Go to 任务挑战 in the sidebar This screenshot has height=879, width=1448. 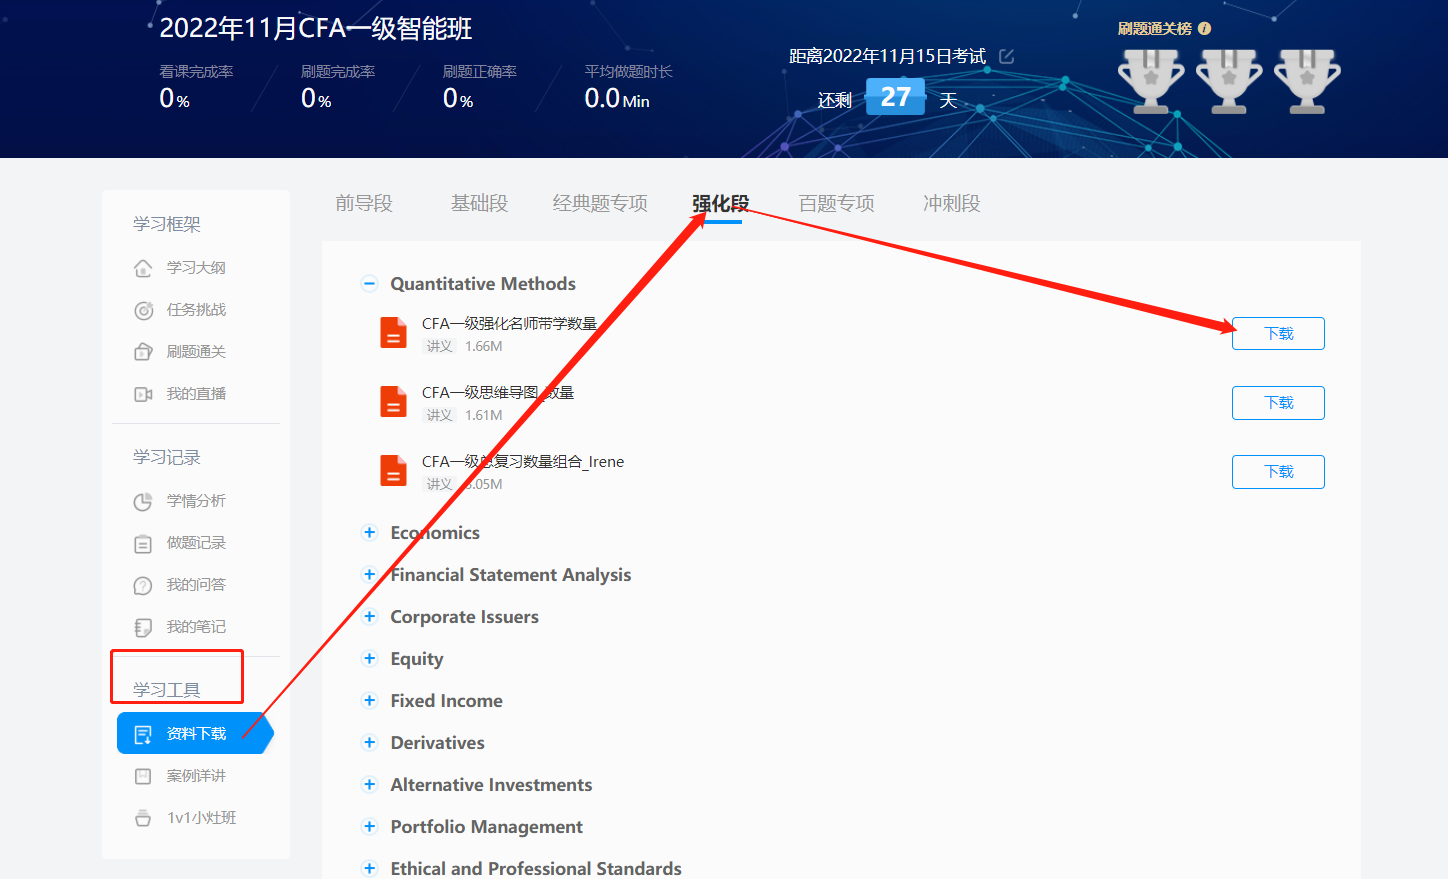click(x=196, y=310)
